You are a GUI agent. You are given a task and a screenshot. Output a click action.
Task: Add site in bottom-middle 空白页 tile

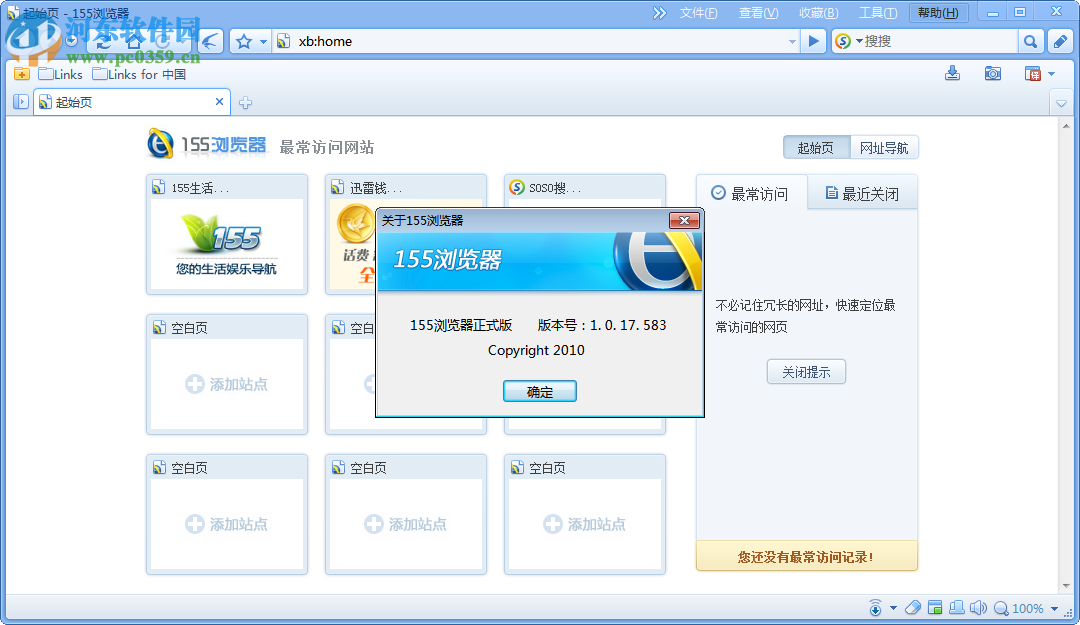click(406, 524)
